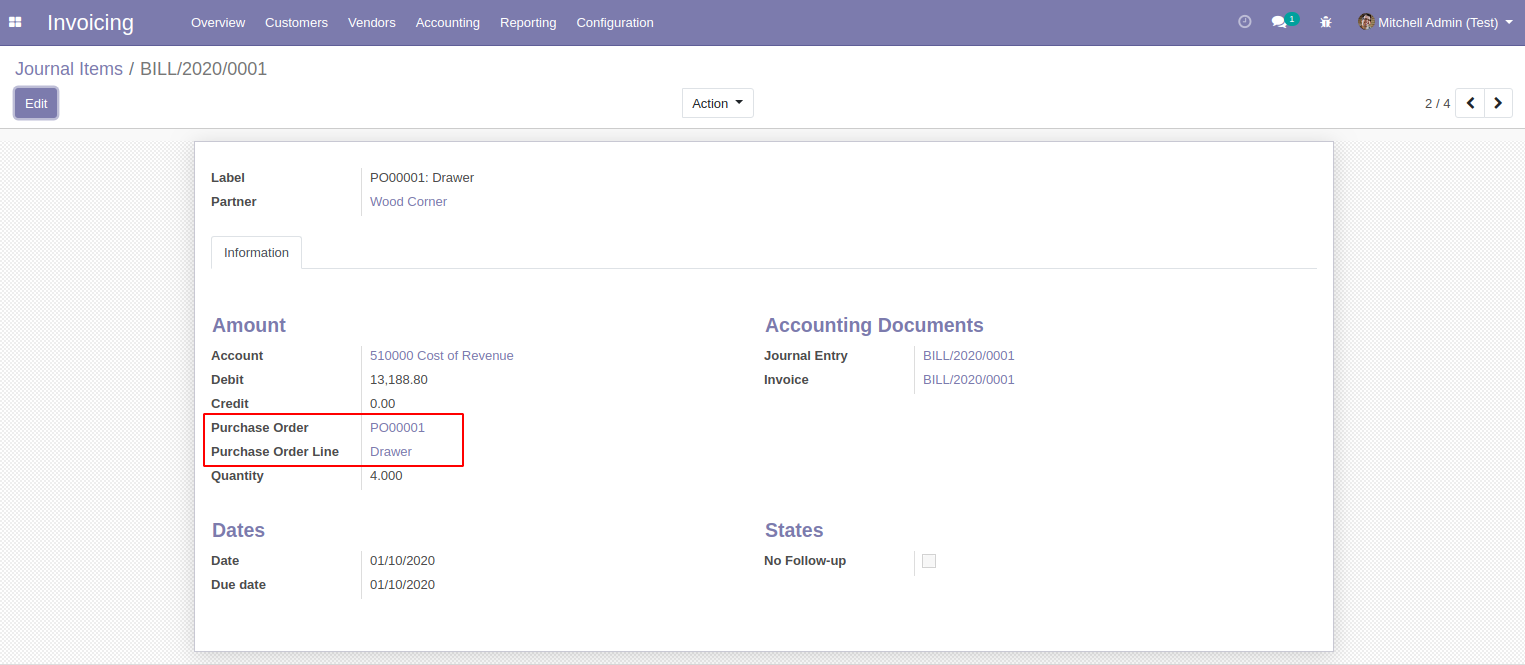The height and width of the screenshot is (665, 1525).
Task: Open account 510000 Cost of Revenue
Action: tap(441, 355)
